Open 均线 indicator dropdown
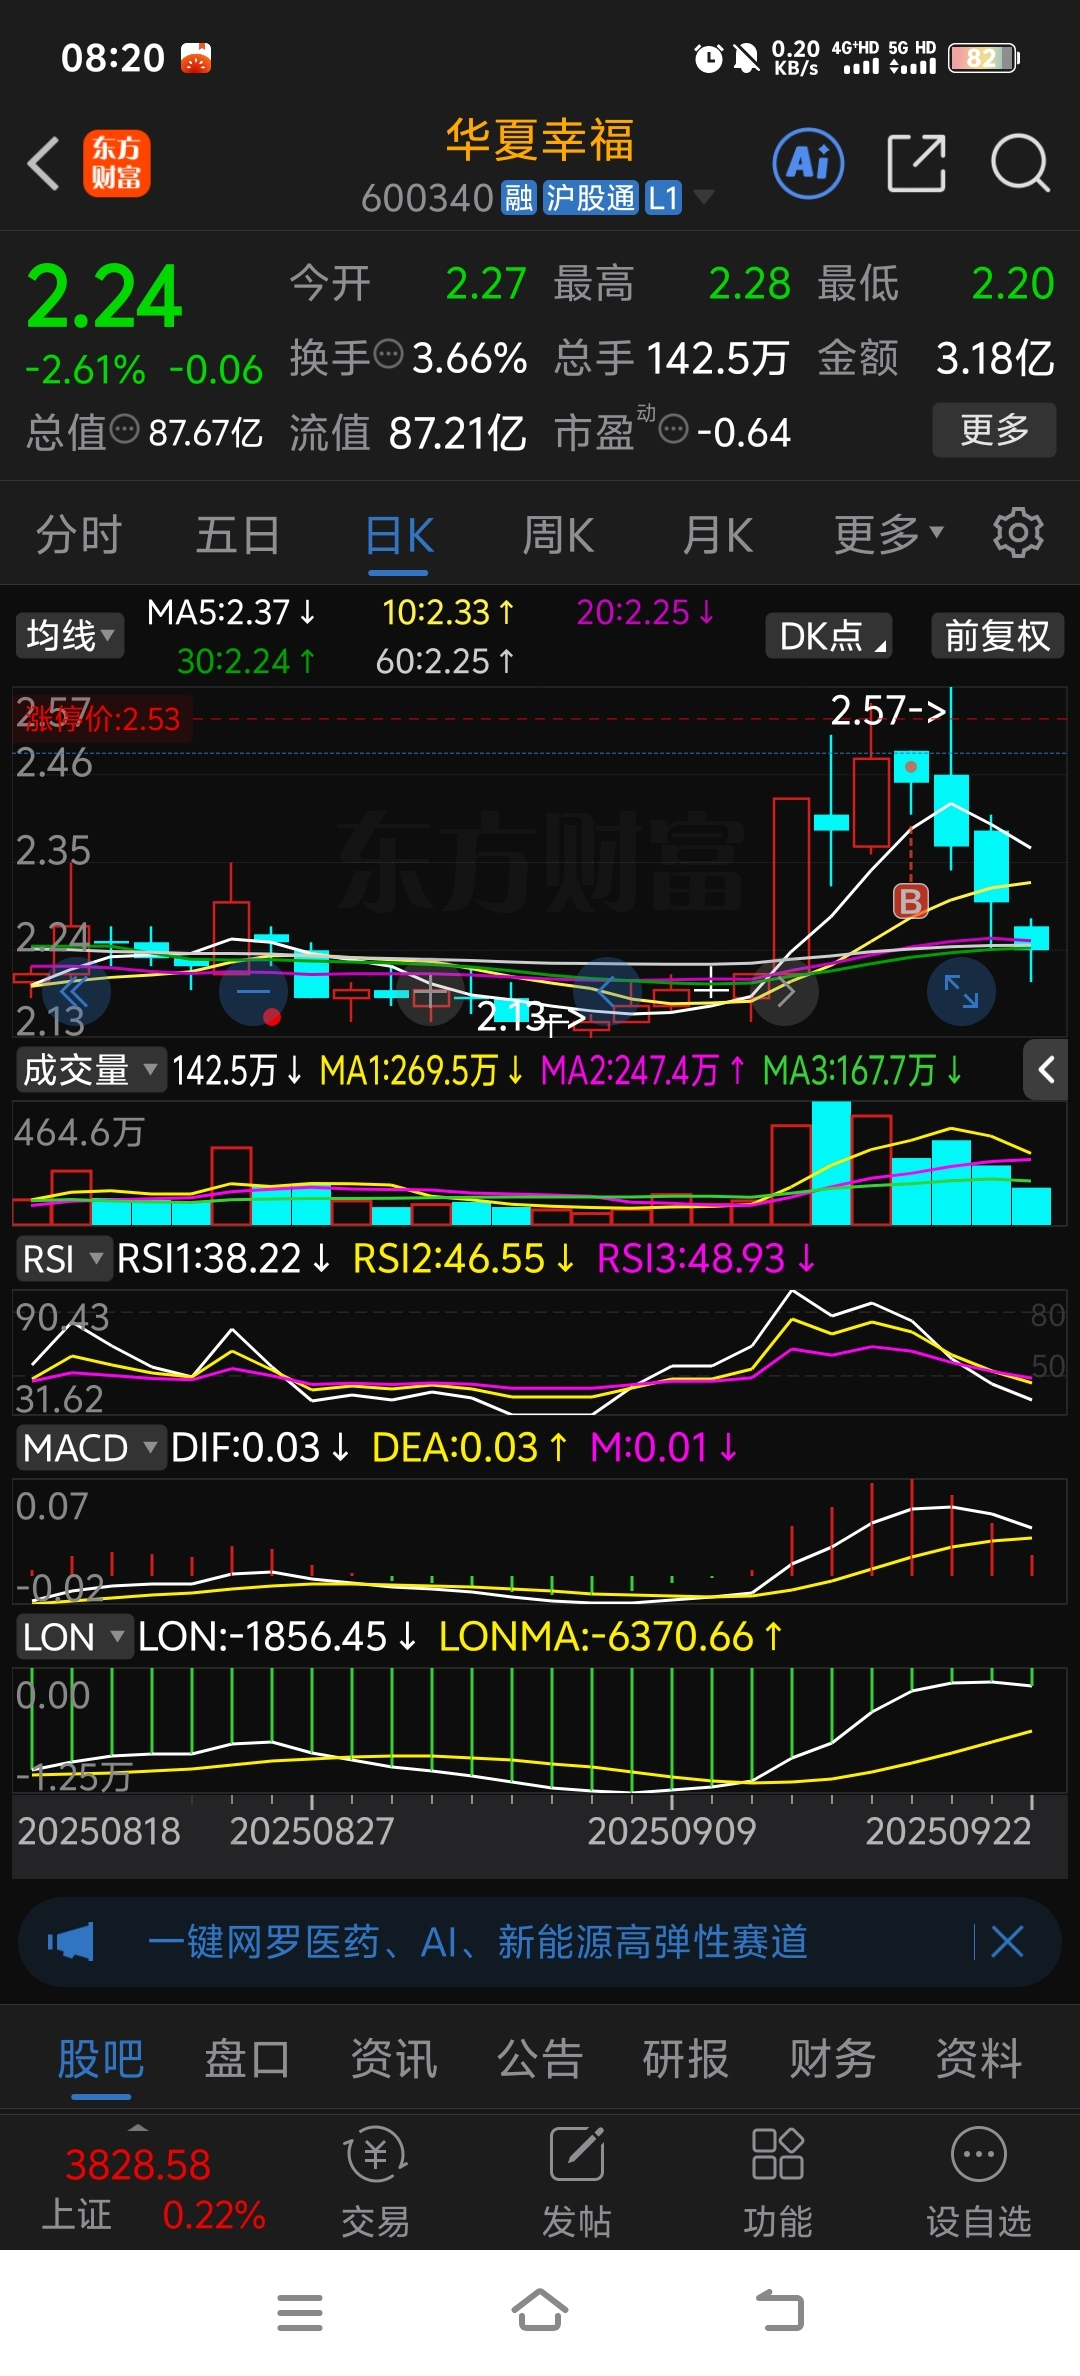The width and height of the screenshot is (1080, 2376). coord(70,636)
